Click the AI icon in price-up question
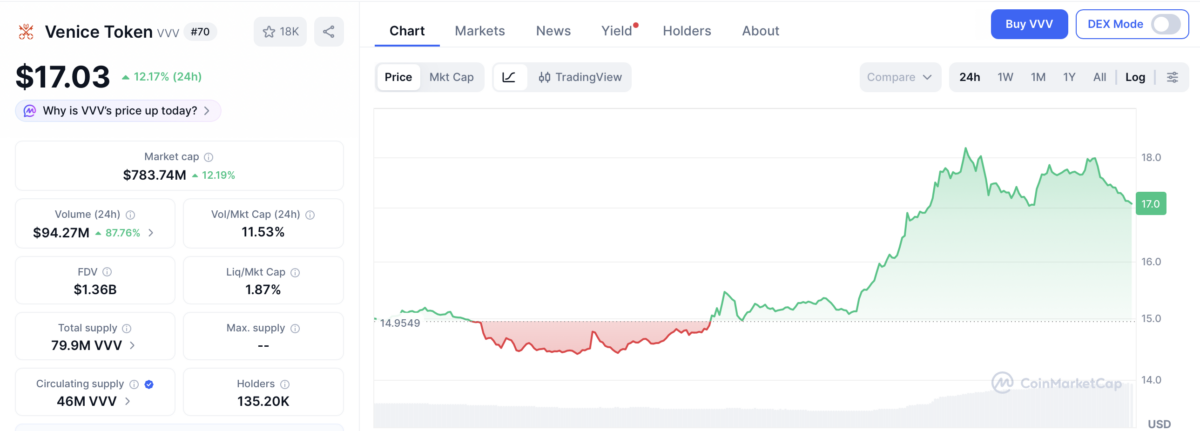 tap(30, 111)
